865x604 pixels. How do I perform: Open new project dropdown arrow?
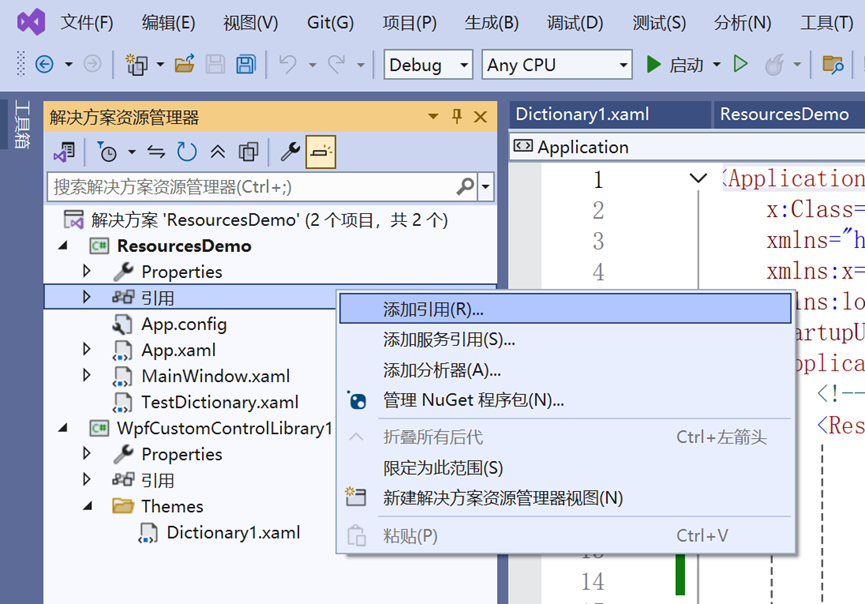tap(160, 65)
